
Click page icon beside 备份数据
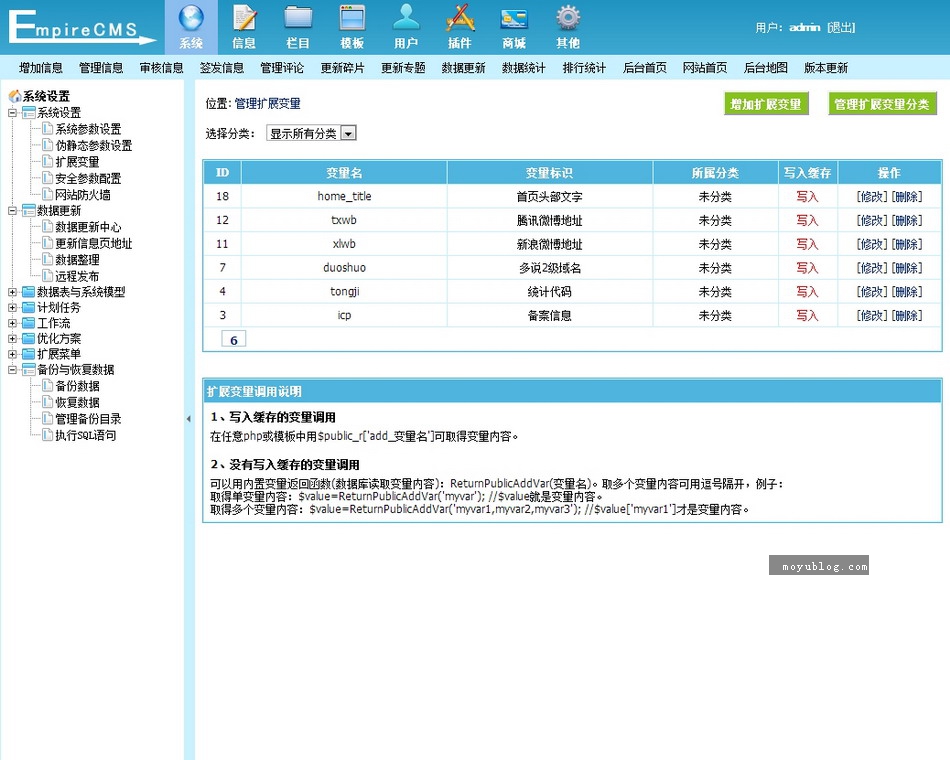(47, 385)
